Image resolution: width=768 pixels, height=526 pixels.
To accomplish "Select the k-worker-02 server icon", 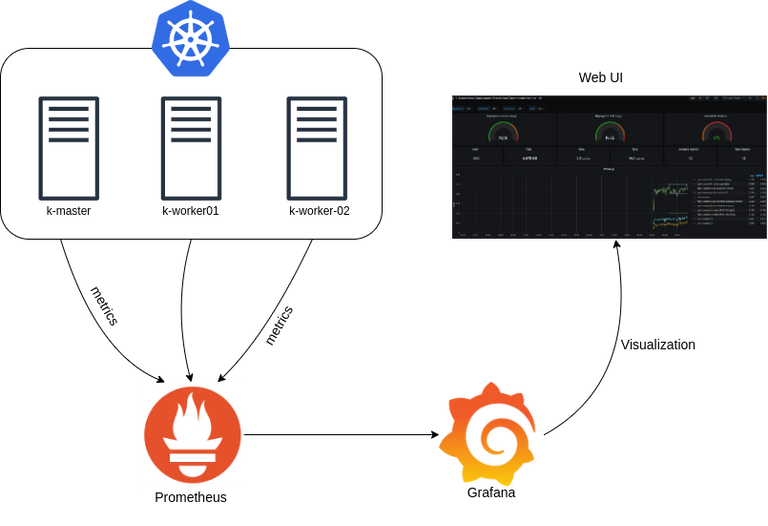I will pyautogui.click(x=317, y=148).
